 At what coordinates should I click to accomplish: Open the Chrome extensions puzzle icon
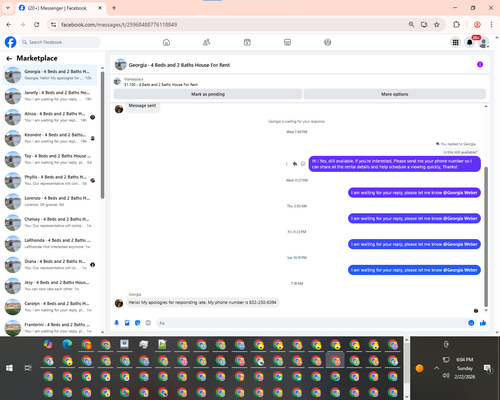coord(456,24)
